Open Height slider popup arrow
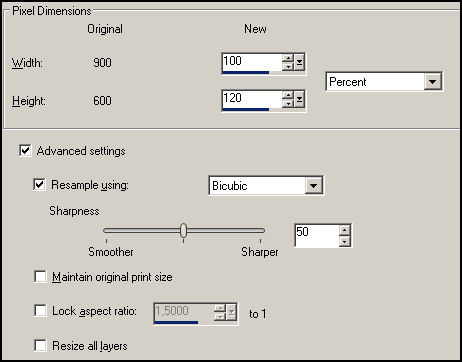The image size is (462, 362). tap(299, 99)
